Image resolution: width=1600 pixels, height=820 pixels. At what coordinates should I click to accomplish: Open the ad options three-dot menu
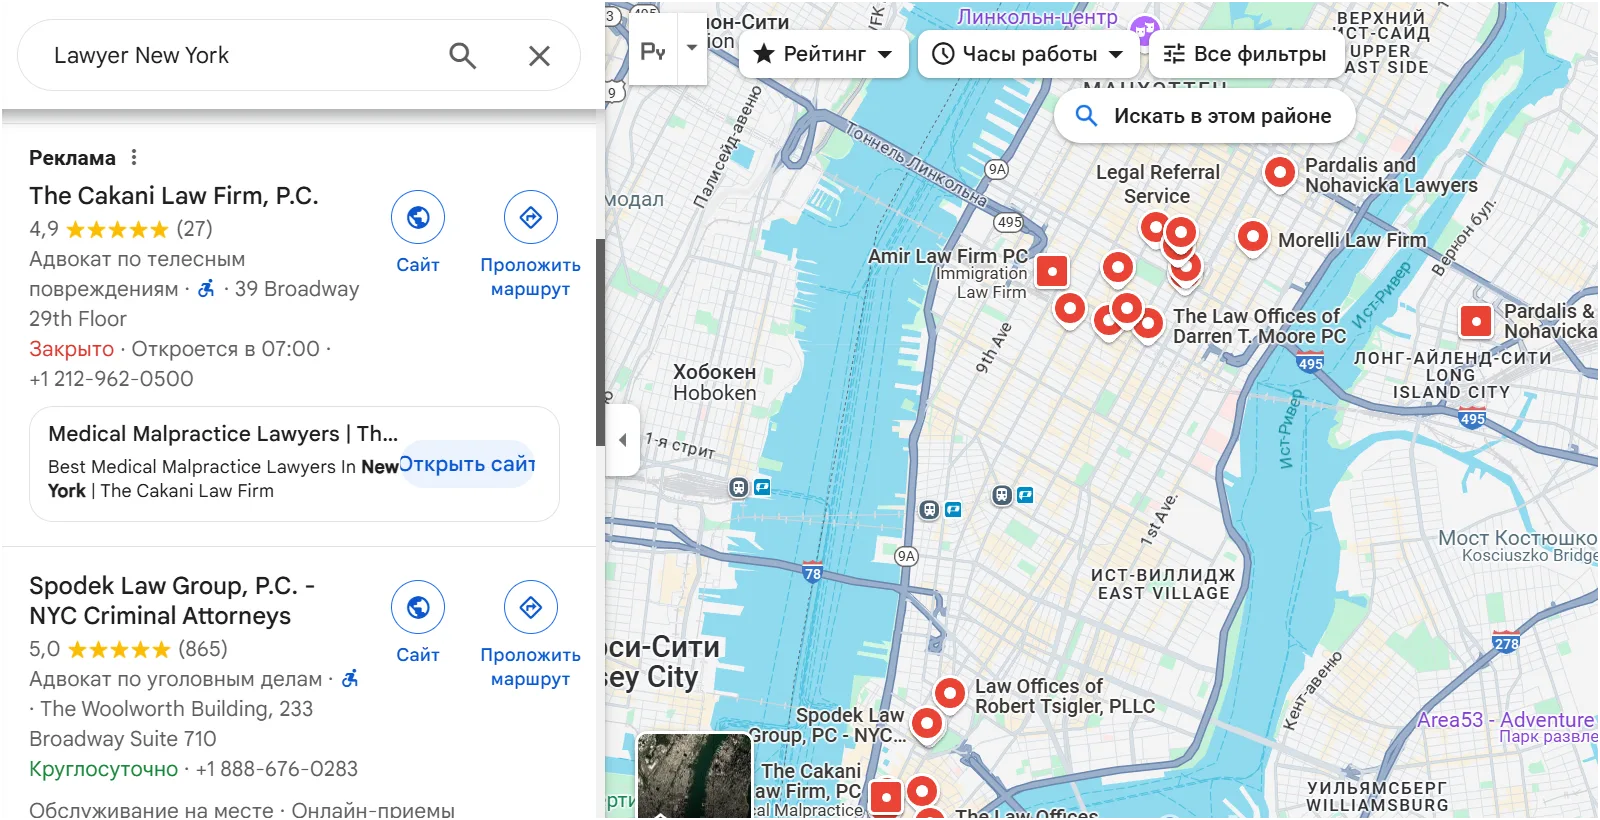[134, 157]
